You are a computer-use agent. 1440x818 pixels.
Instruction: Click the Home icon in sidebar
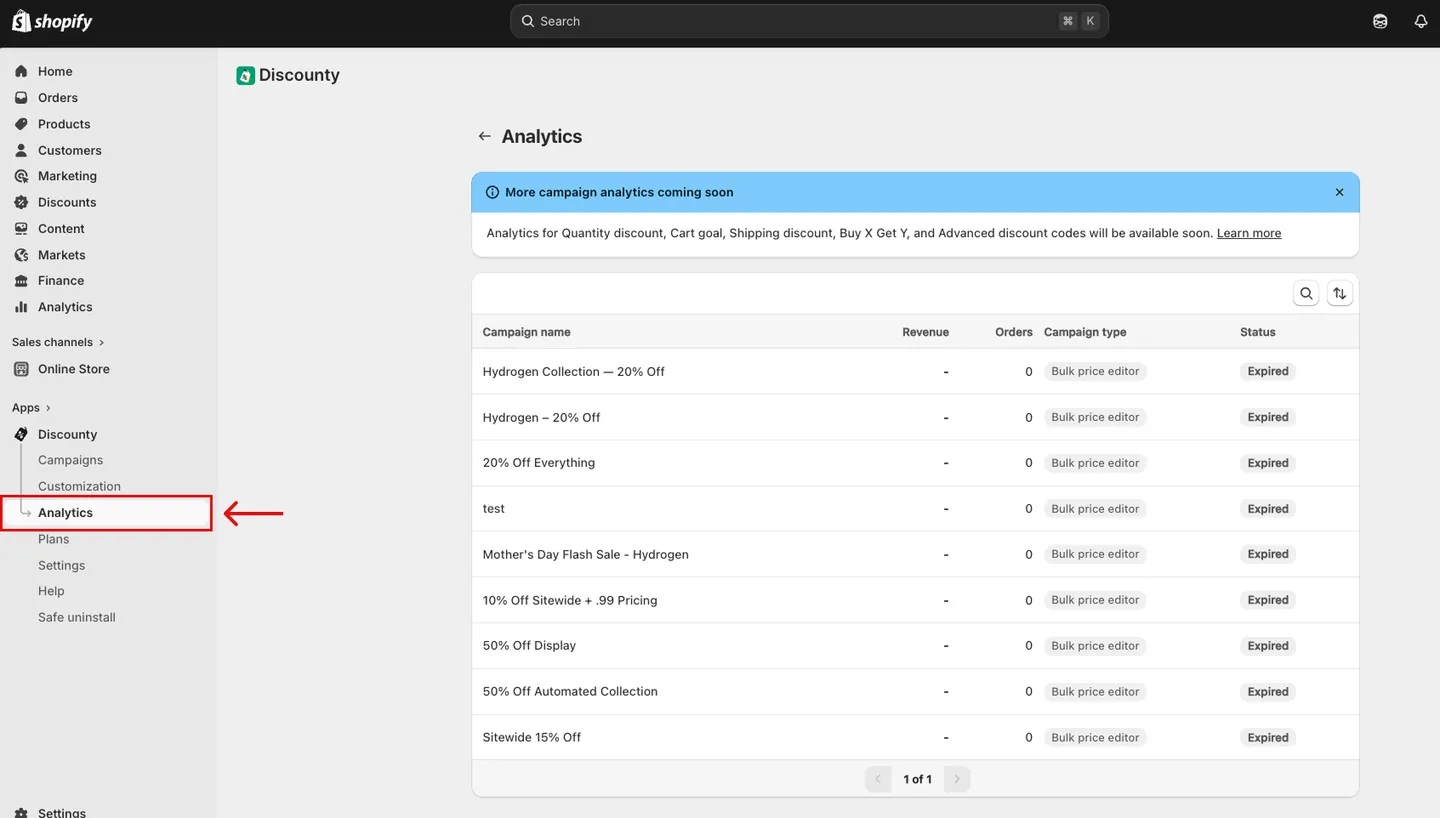tap(21, 71)
